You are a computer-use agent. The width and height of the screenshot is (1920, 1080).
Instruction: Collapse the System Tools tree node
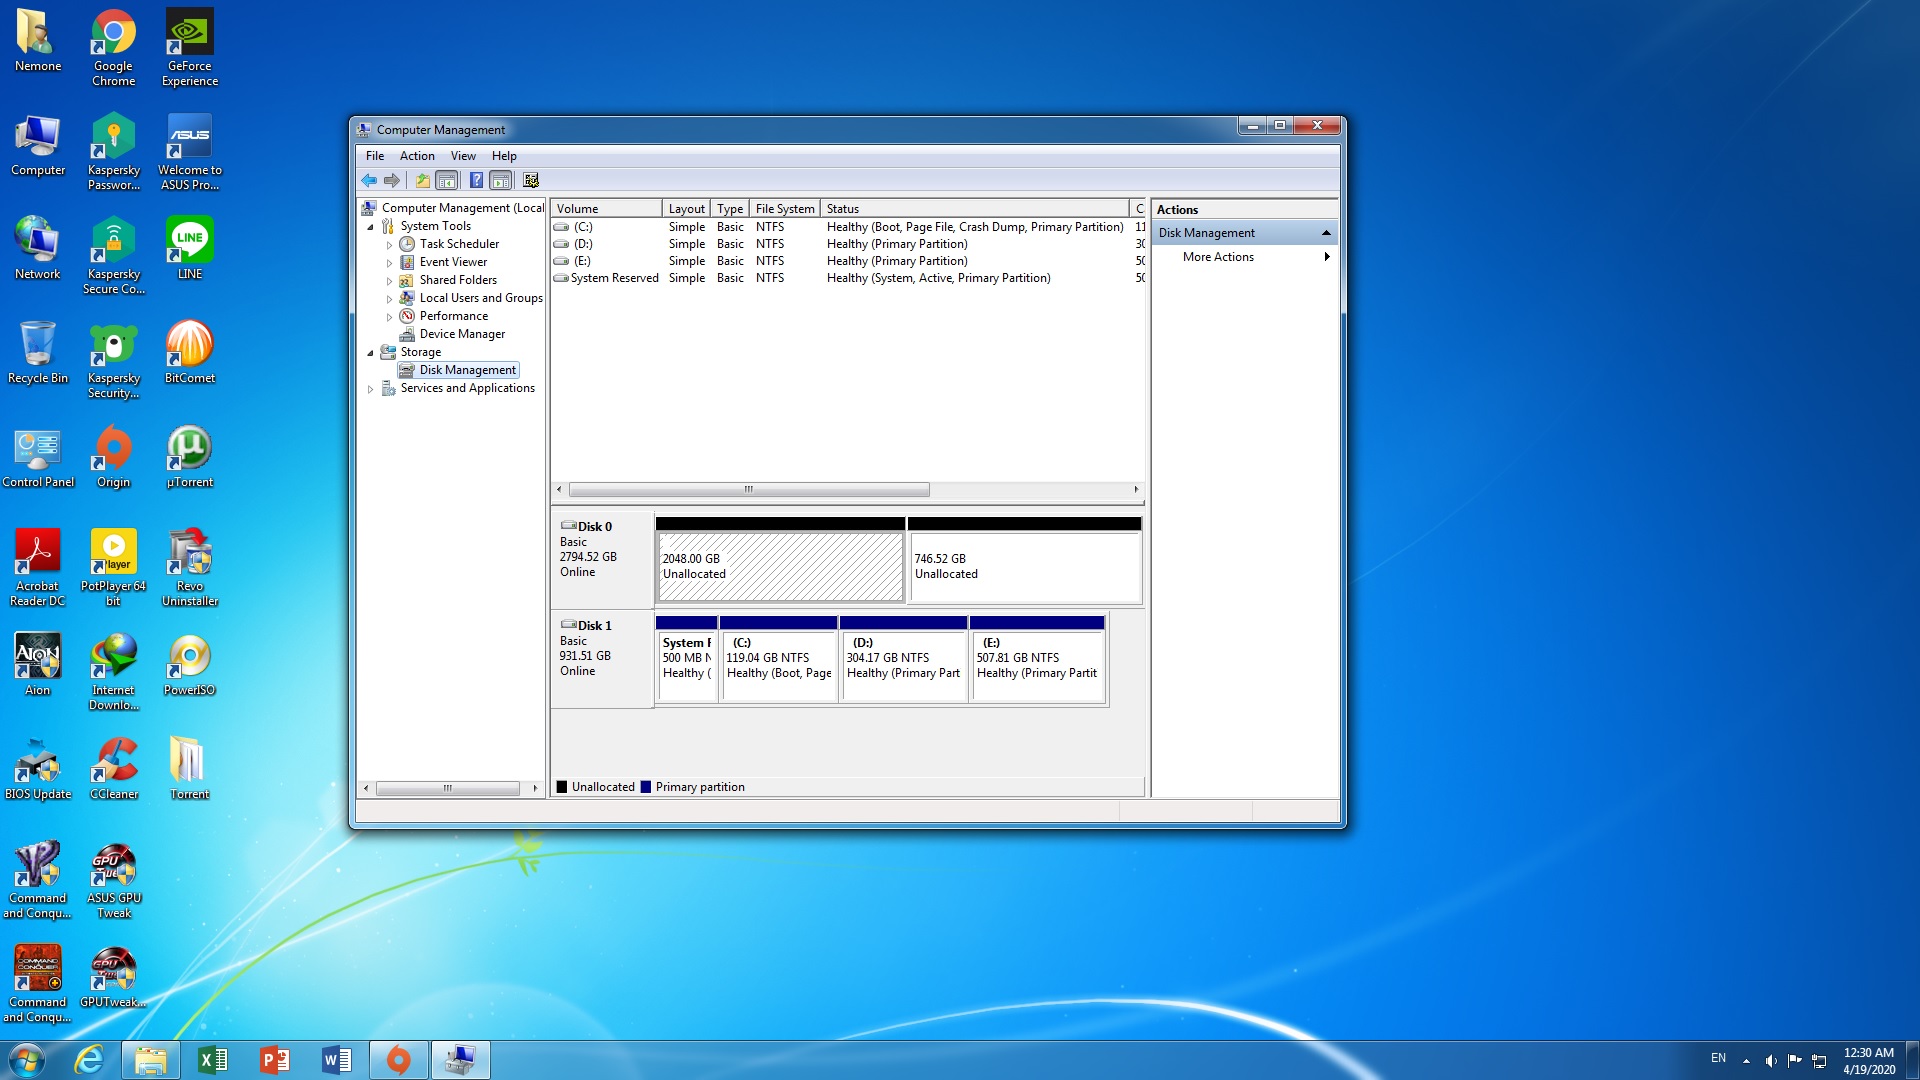coord(370,227)
